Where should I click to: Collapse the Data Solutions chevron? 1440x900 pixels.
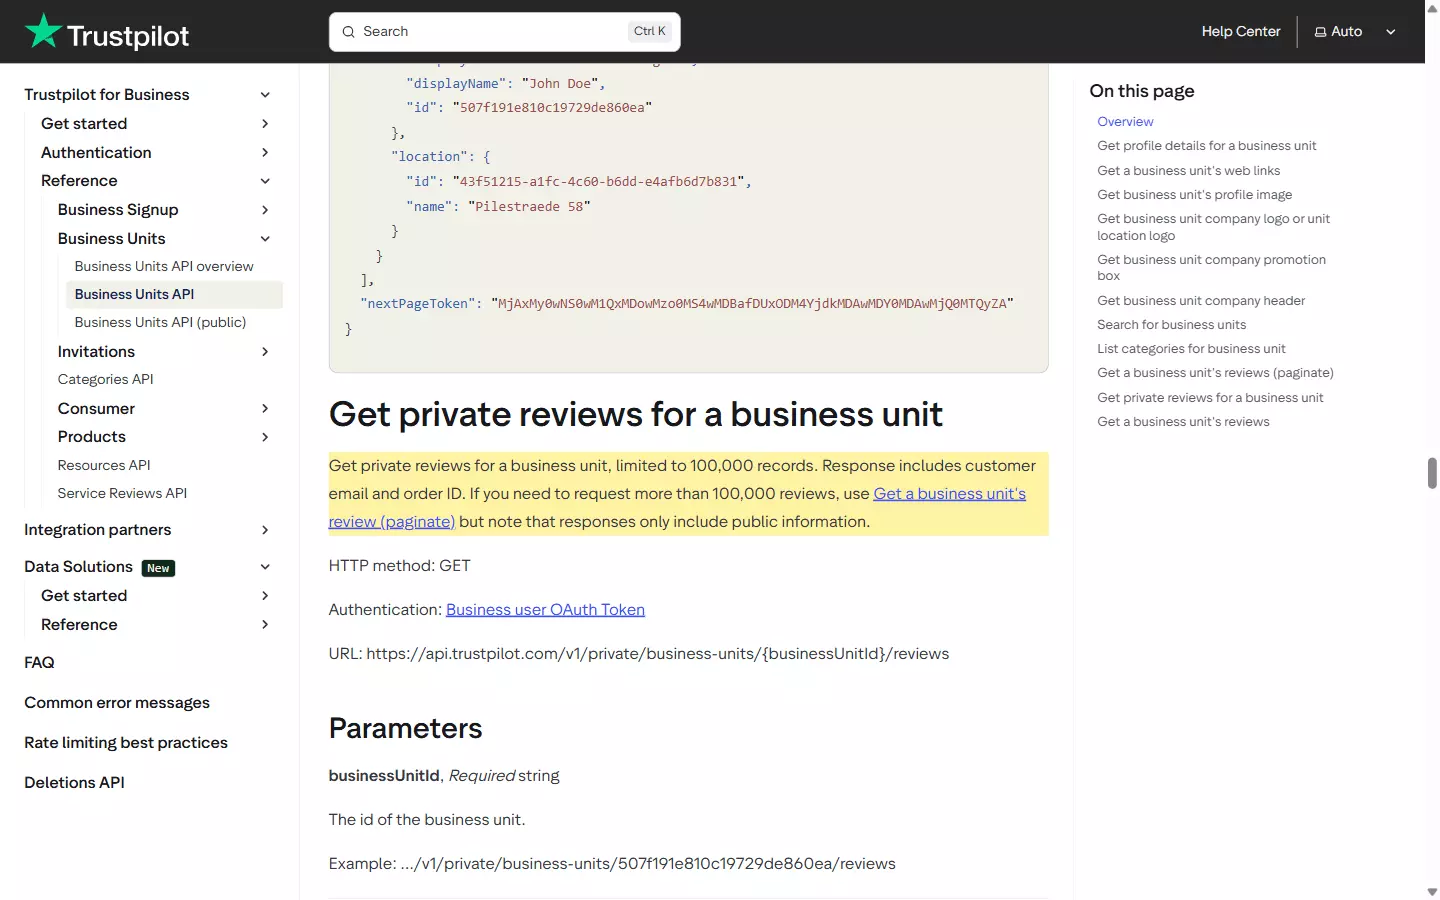tap(265, 567)
